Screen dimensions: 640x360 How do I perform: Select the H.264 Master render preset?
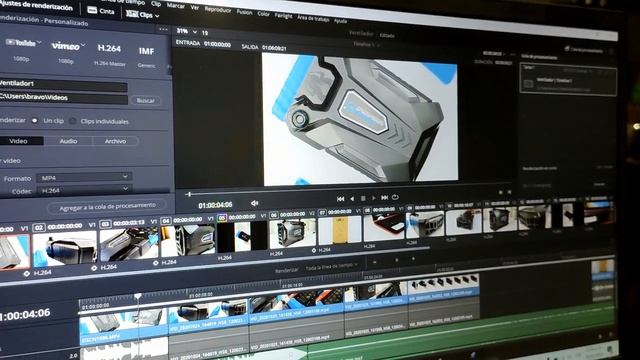[109, 55]
